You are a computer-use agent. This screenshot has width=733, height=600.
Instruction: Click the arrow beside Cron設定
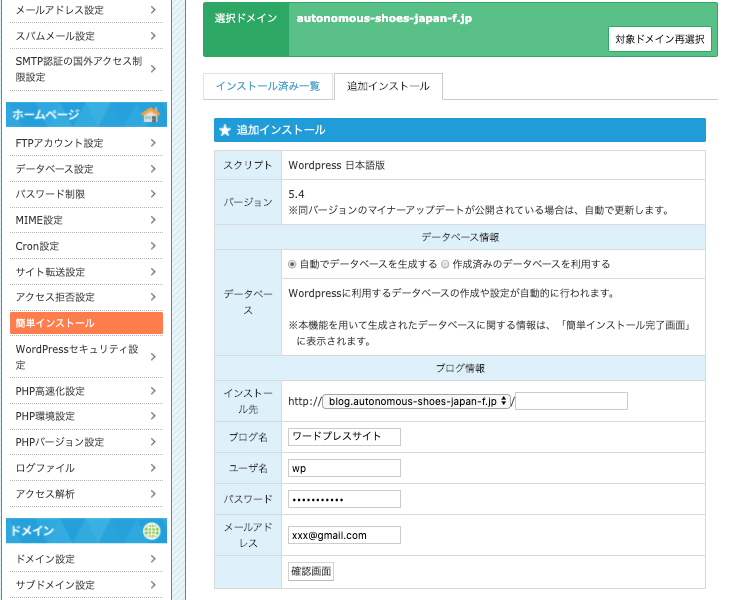point(153,246)
